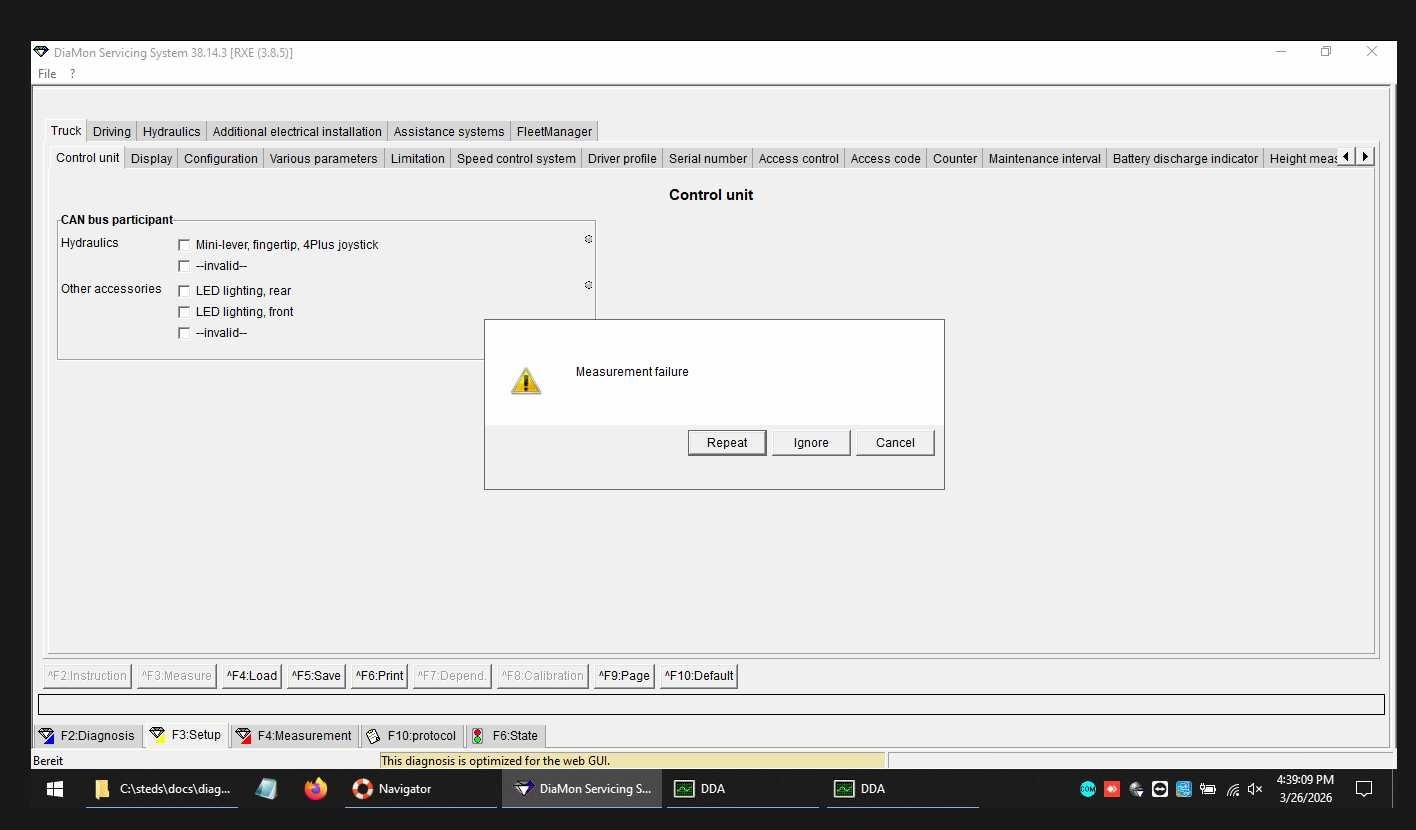
Task: Open the Access control sub-tab
Action: point(799,158)
